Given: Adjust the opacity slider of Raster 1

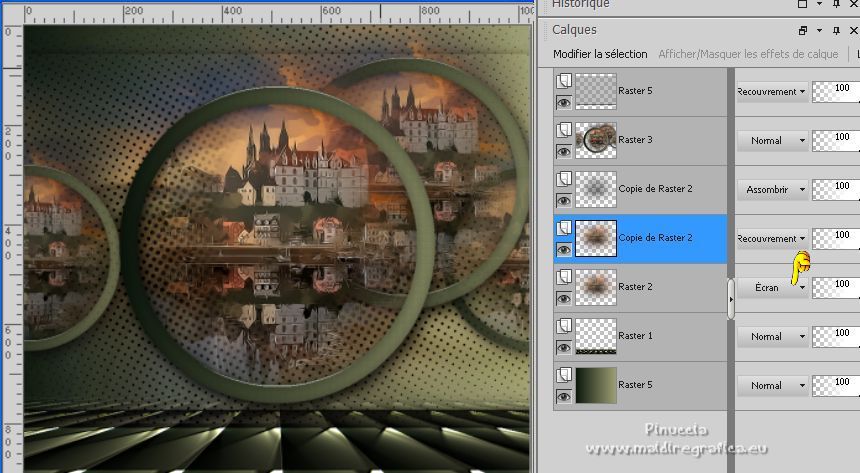Looking at the screenshot, I should coord(836,336).
